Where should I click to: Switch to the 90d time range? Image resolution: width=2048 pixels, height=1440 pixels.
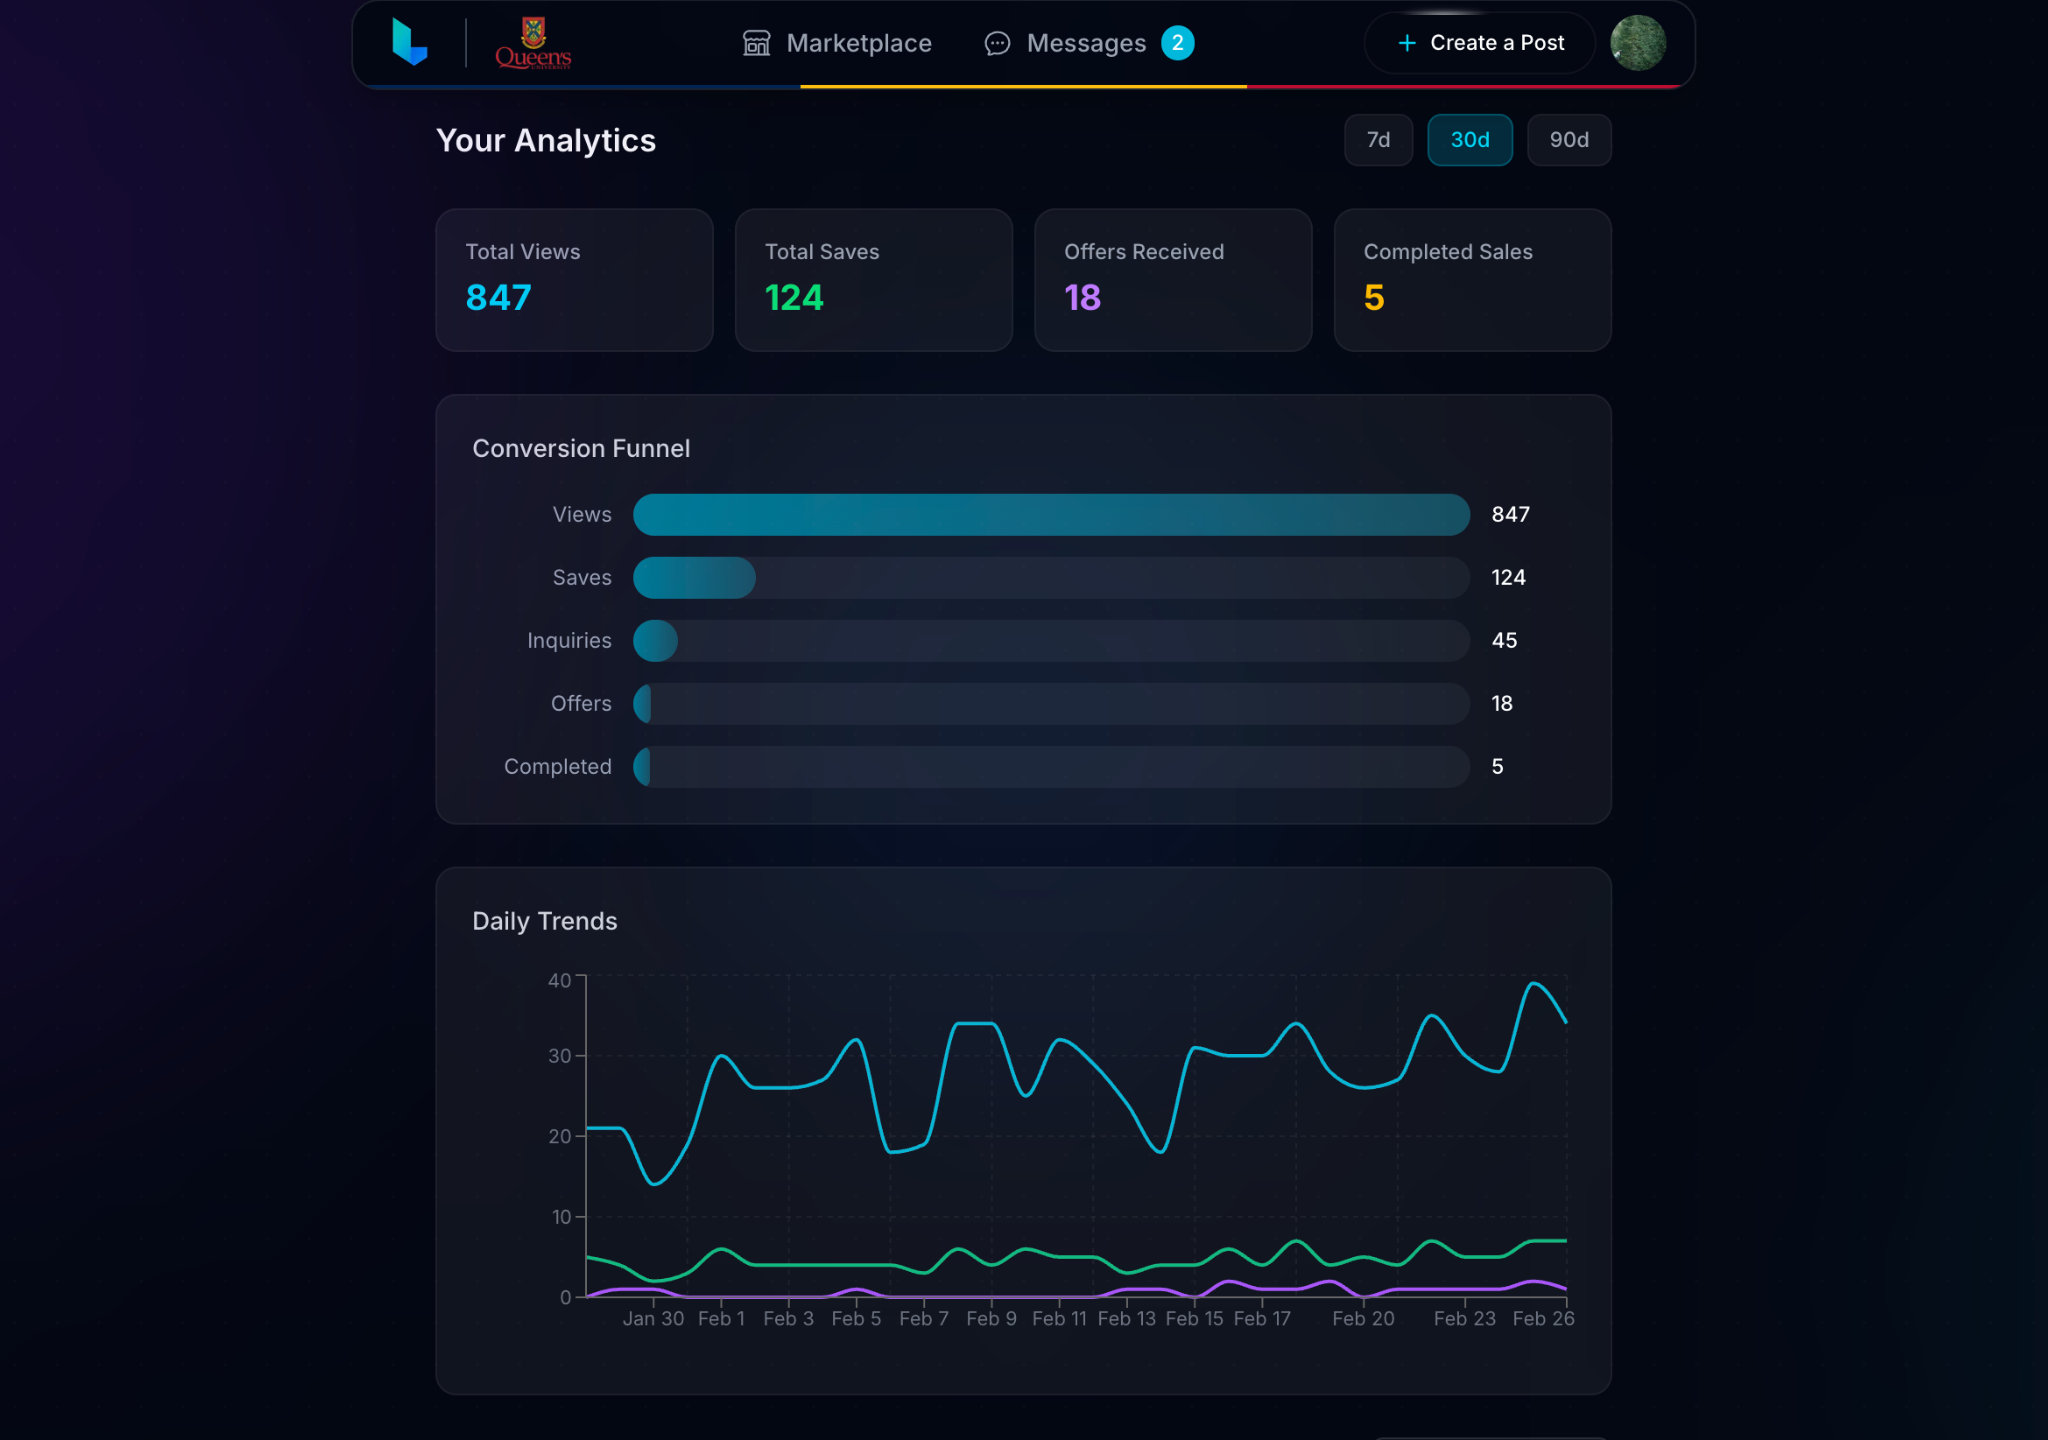click(1568, 140)
